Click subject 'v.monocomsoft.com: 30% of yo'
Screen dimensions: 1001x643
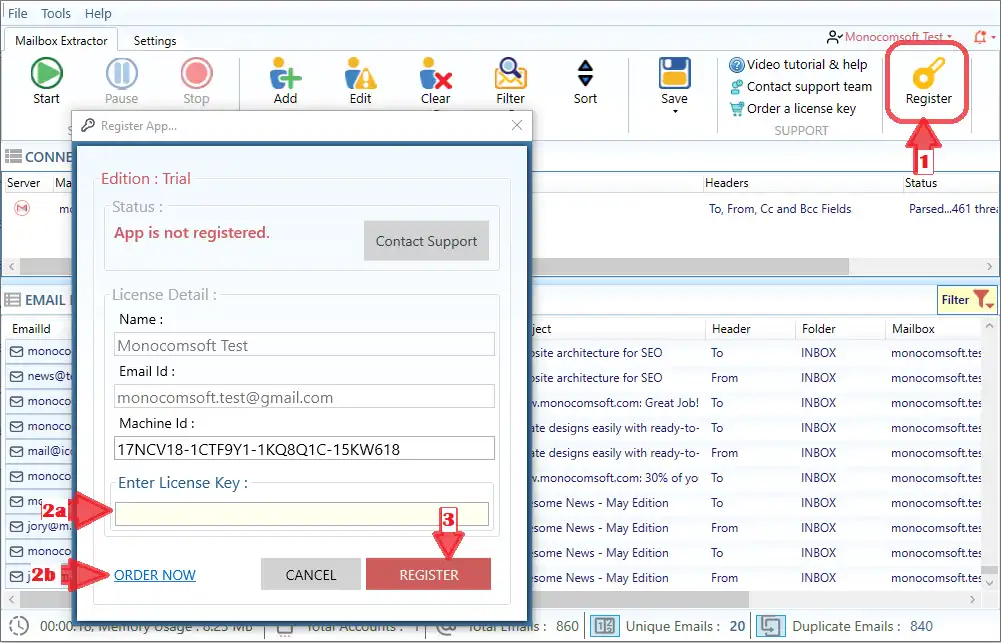[x=616, y=478]
